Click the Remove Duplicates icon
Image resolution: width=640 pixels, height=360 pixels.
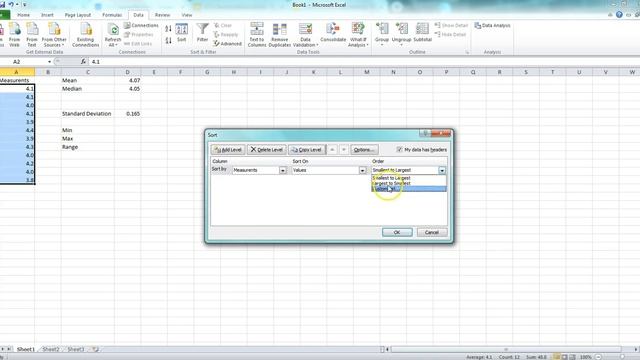(x=280, y=34)
